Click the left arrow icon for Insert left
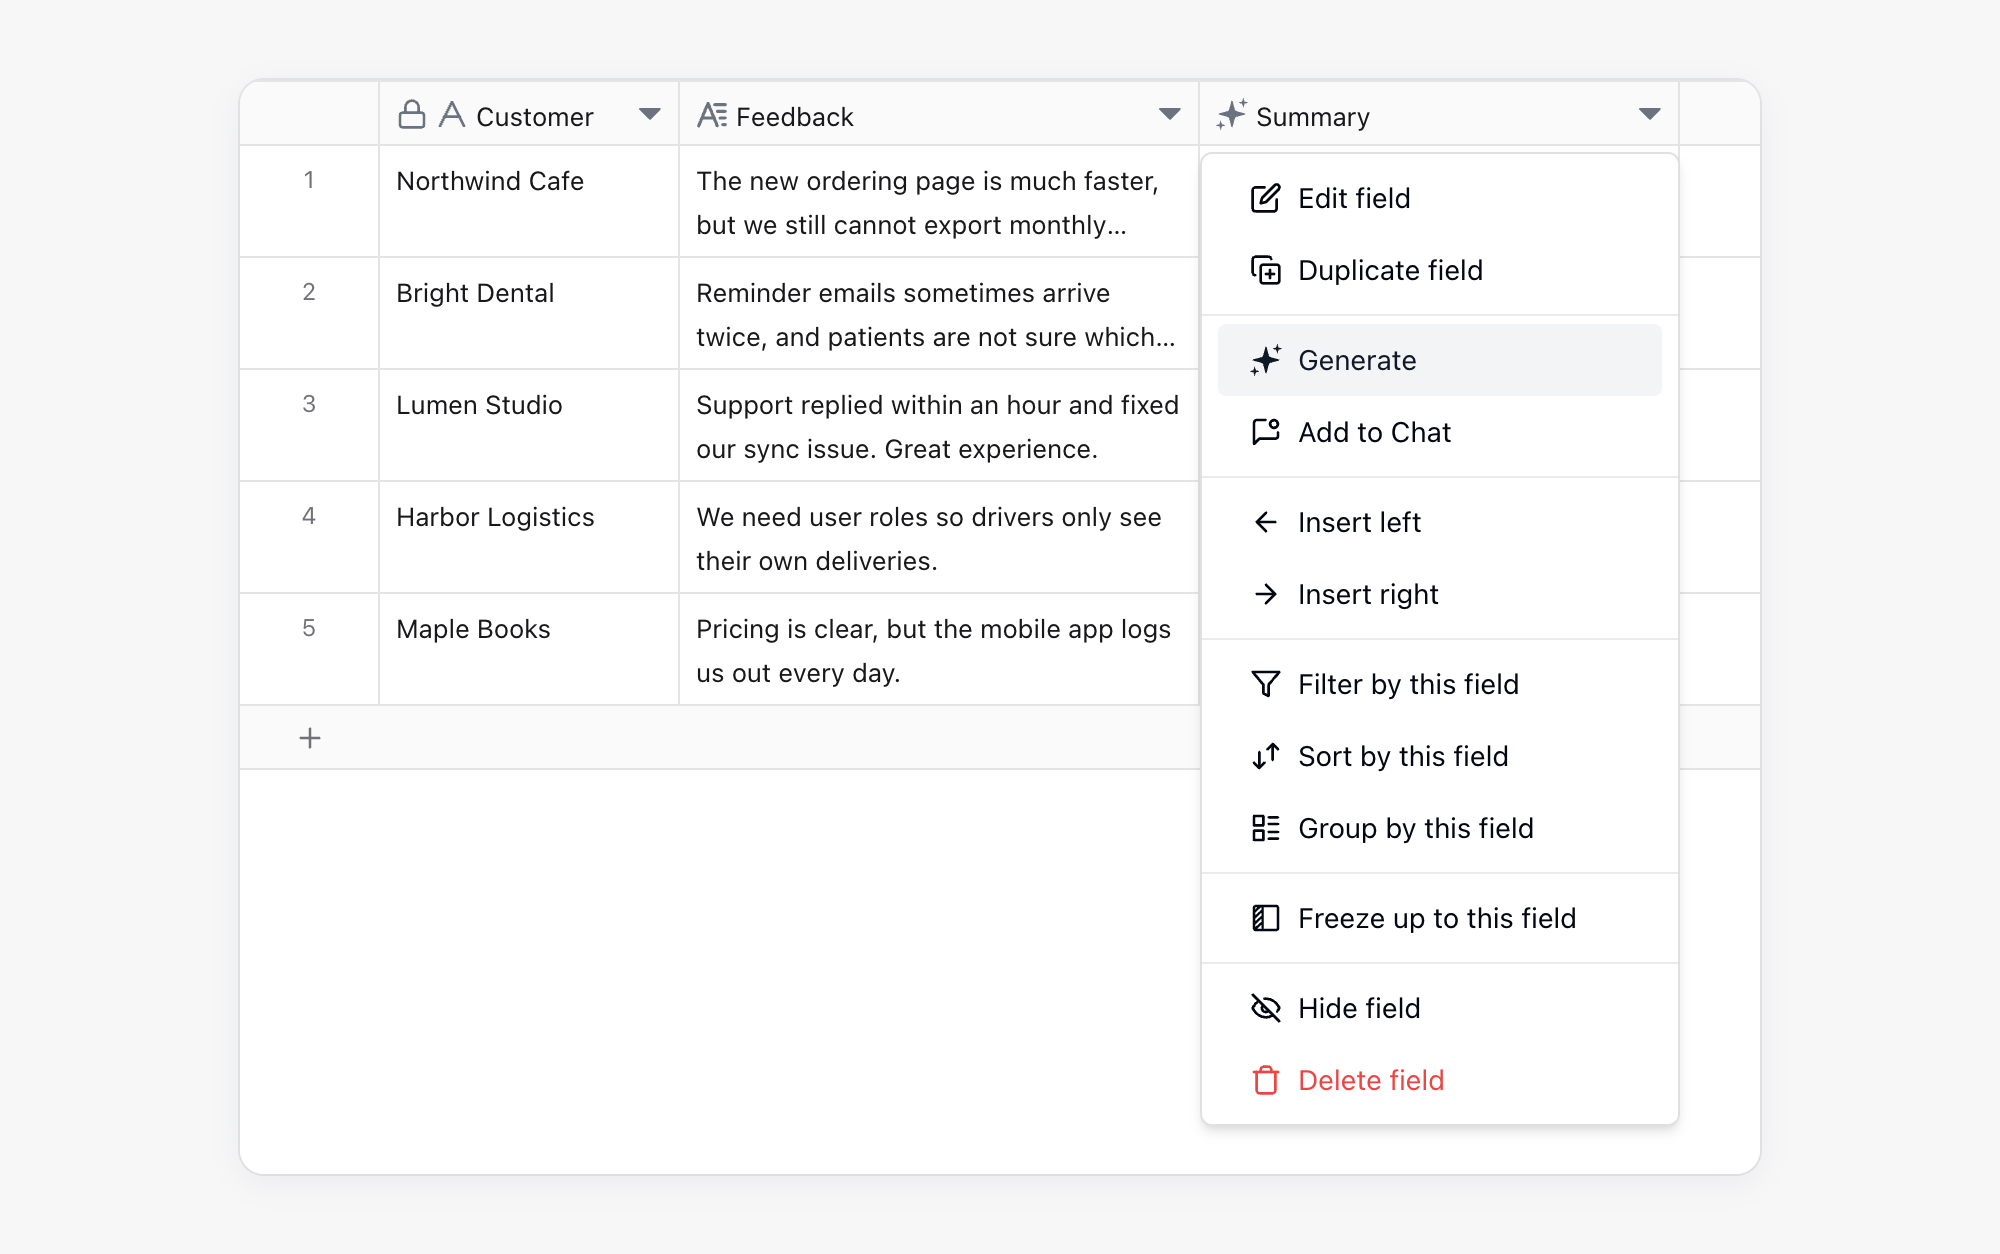The height and width of the screenshot is (1254, 2000). [x=1265, y=522]
